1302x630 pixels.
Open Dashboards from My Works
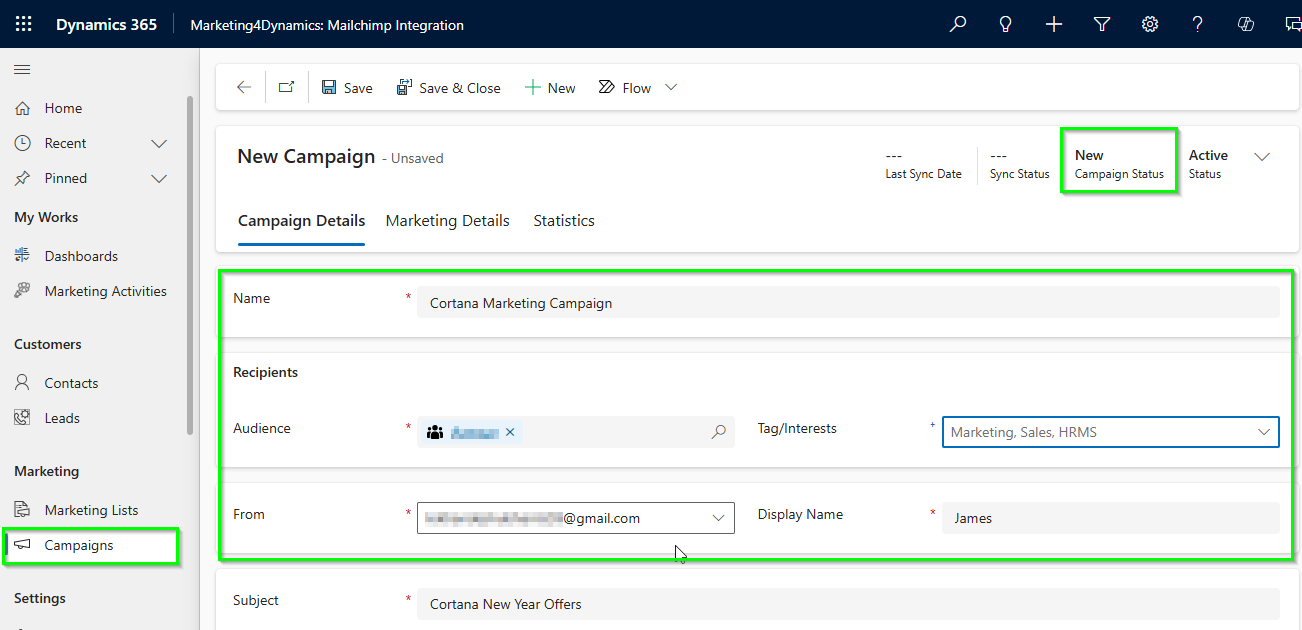tap(79, 255)
